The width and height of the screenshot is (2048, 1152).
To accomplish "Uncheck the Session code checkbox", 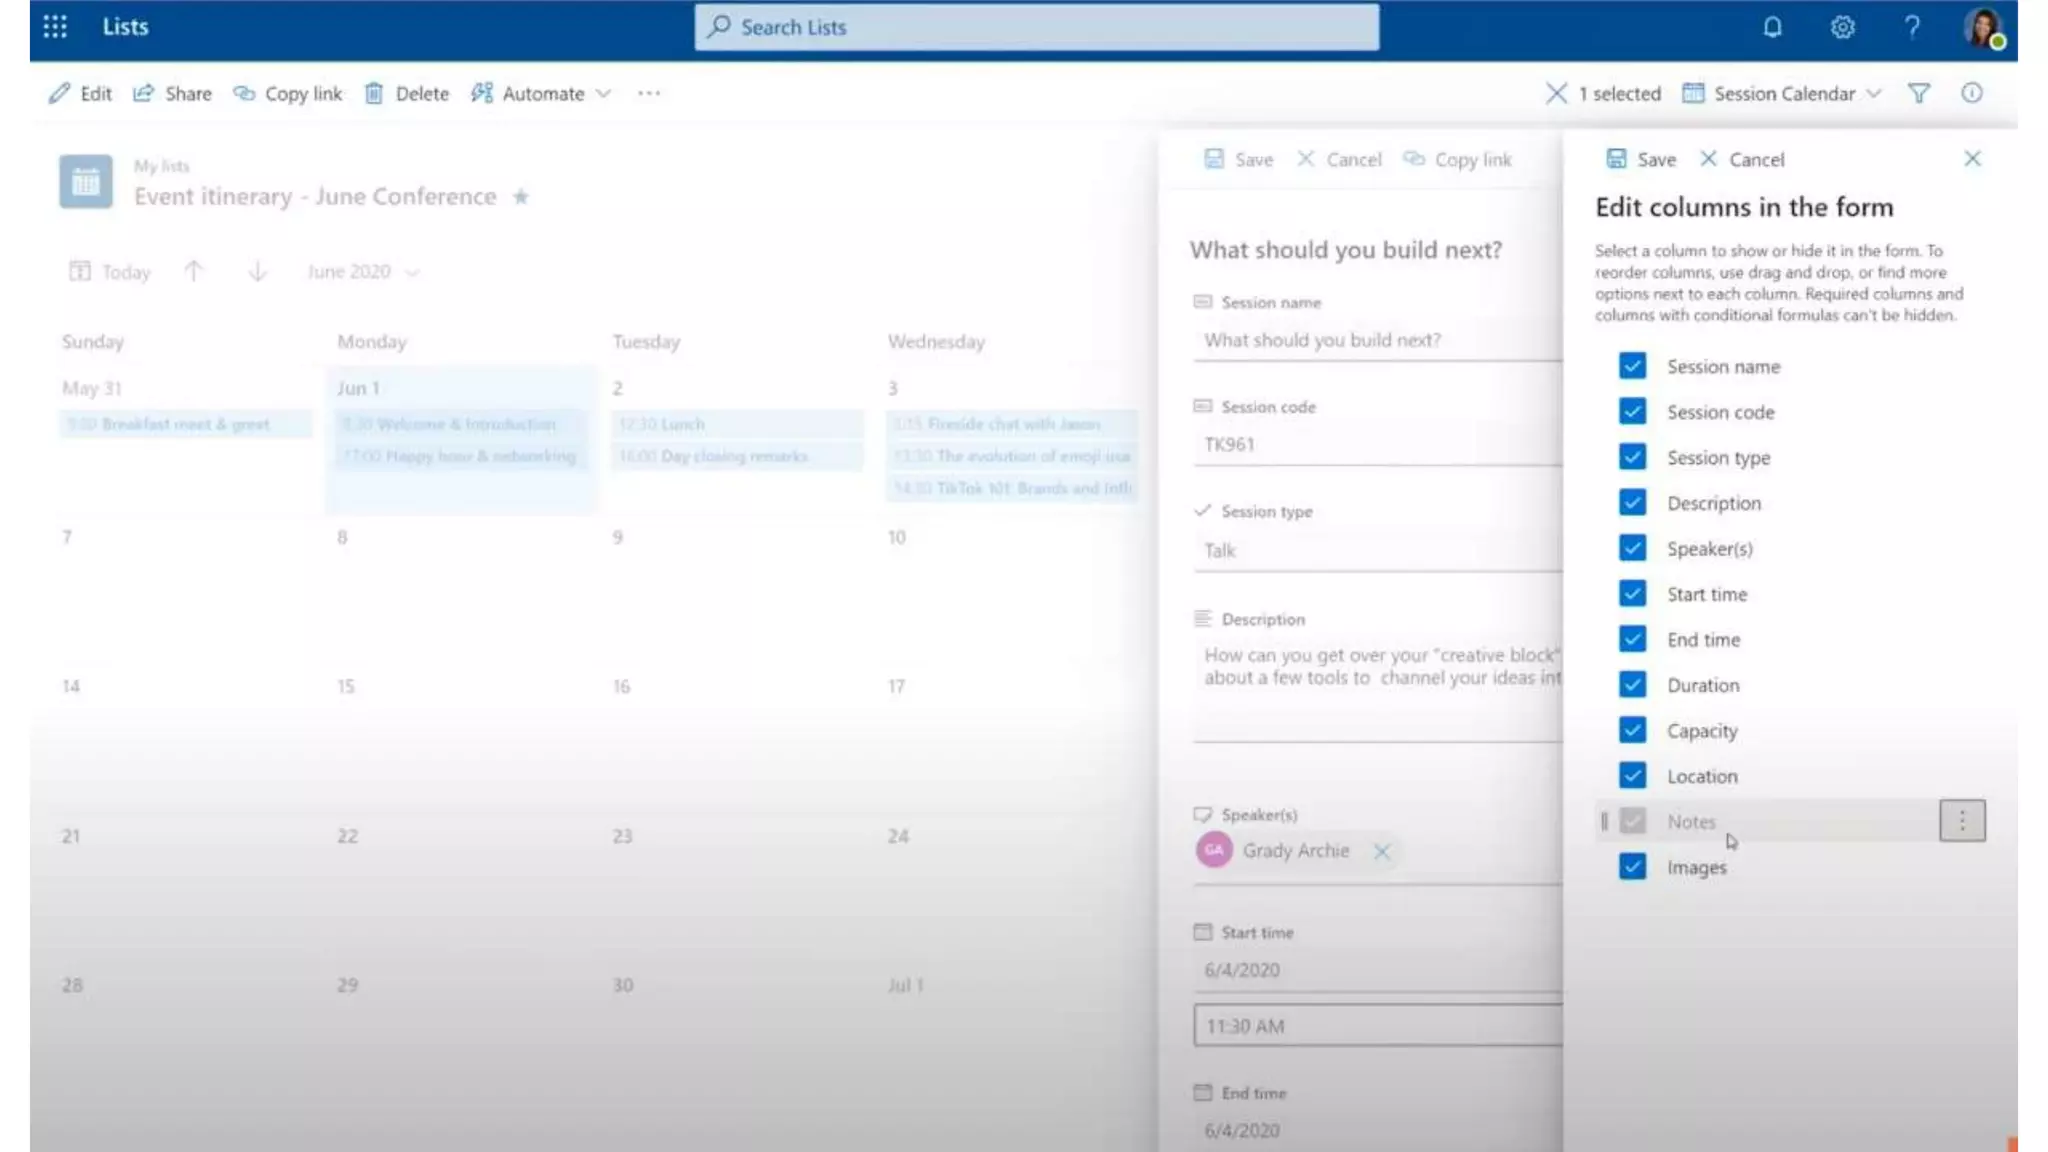I will [x=1632, y=411].
